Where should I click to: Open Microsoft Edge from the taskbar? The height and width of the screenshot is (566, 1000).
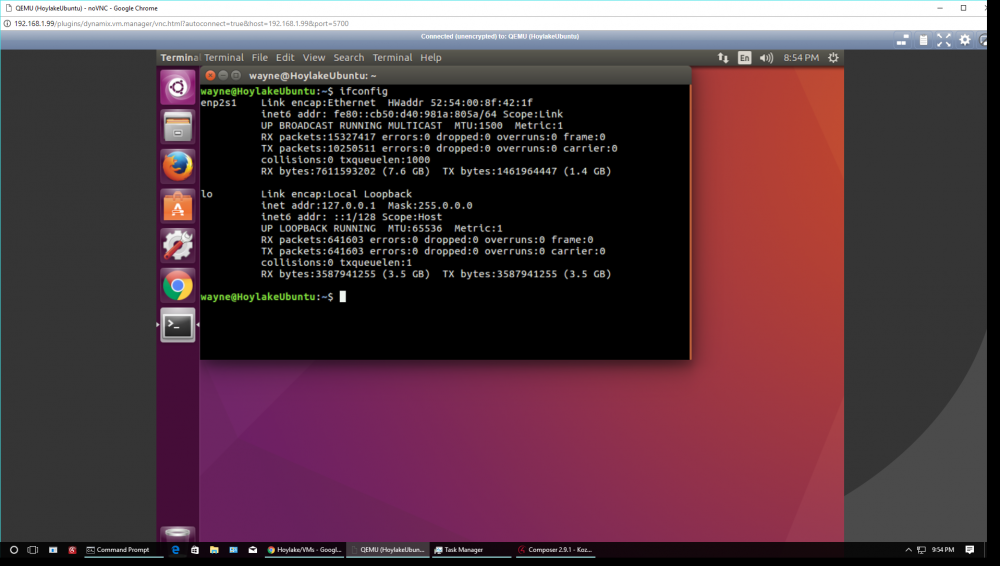point(175,550)
